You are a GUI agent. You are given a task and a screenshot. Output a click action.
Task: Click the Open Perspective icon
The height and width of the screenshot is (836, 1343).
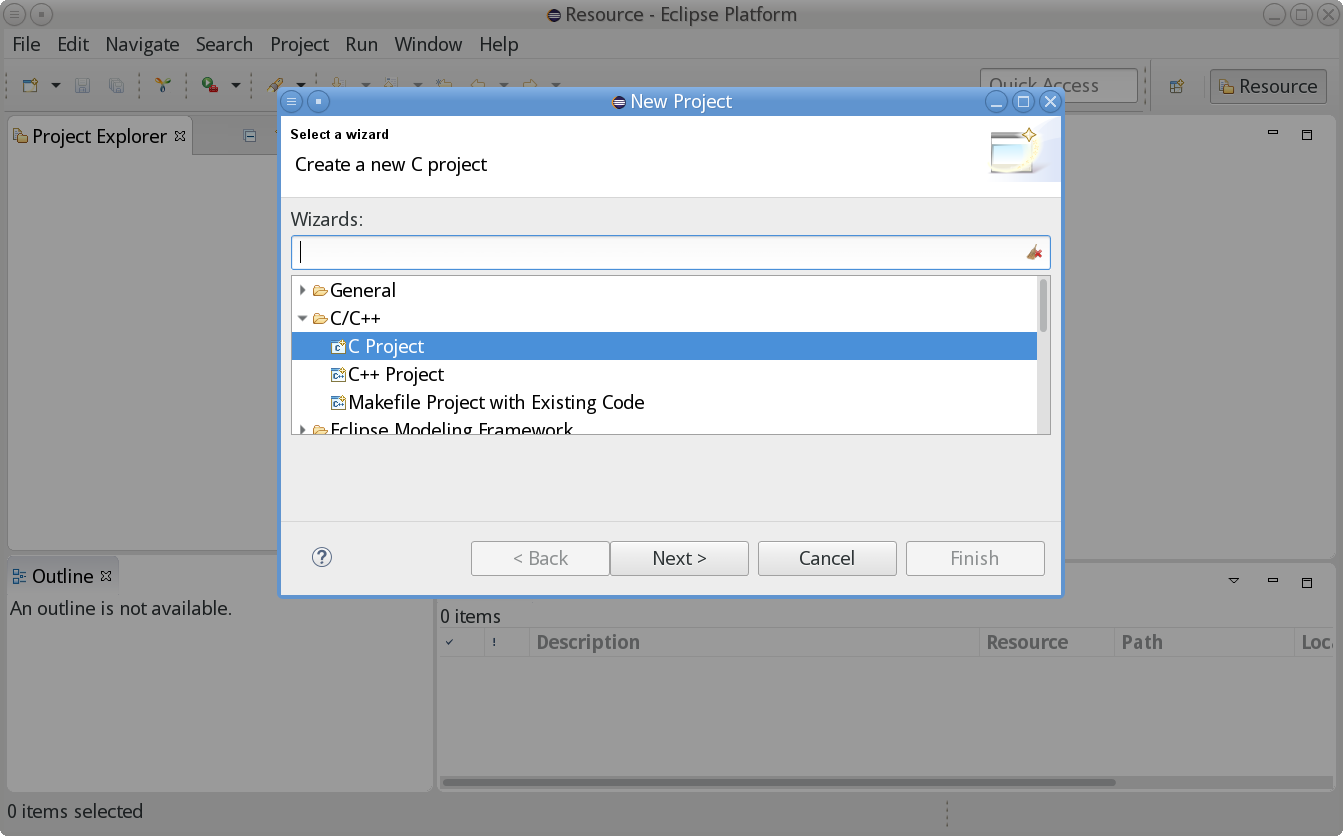pyautogui.click(x=1177, y=86)
